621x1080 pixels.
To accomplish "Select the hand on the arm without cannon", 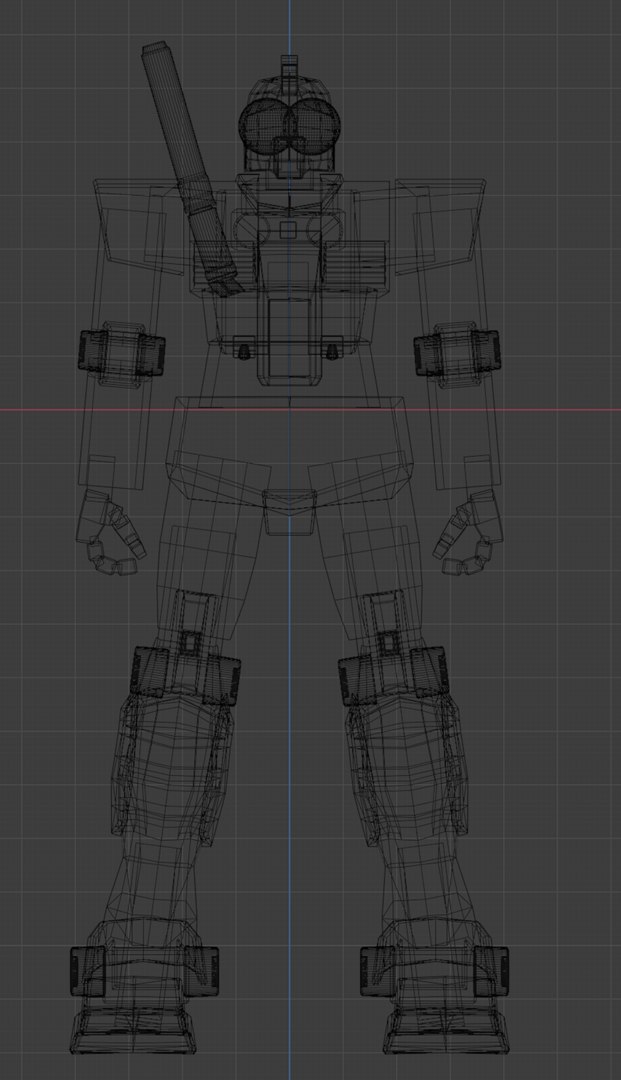I will tap(468, 532).
